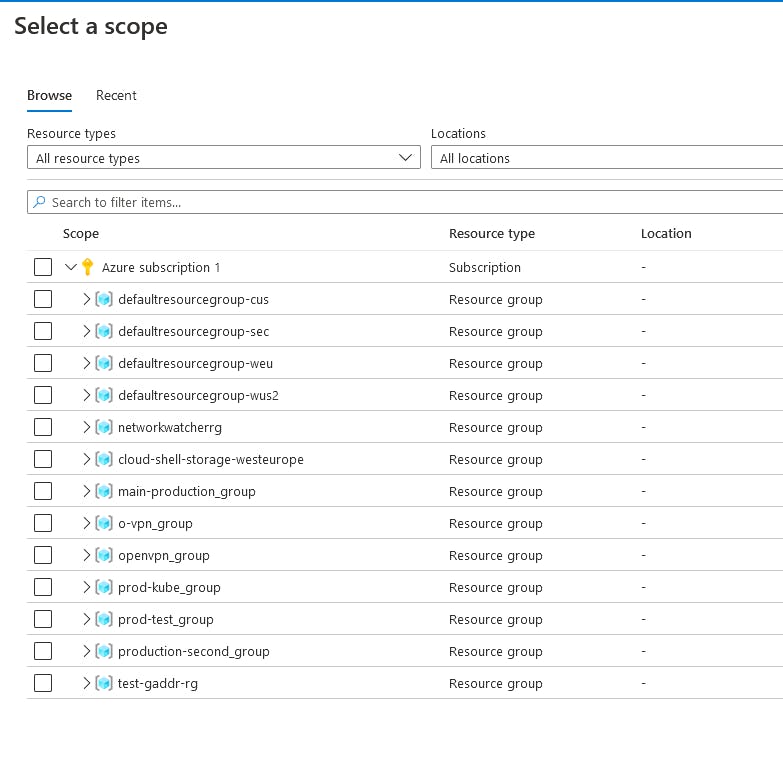Expand the defaultresourcegroup-sec node
The width and height of the screenshot is (783, 780).
point(86,331)
